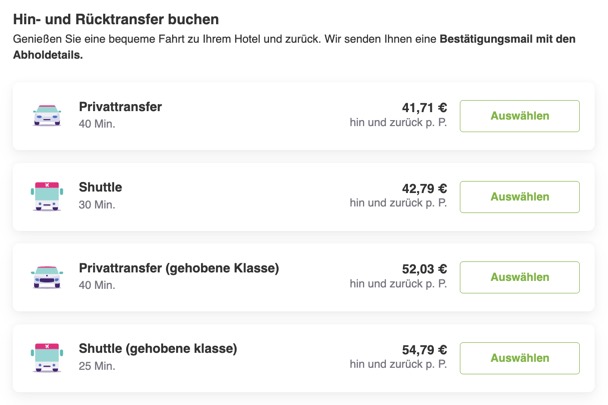Click the Shuttle bus icon

47,196
